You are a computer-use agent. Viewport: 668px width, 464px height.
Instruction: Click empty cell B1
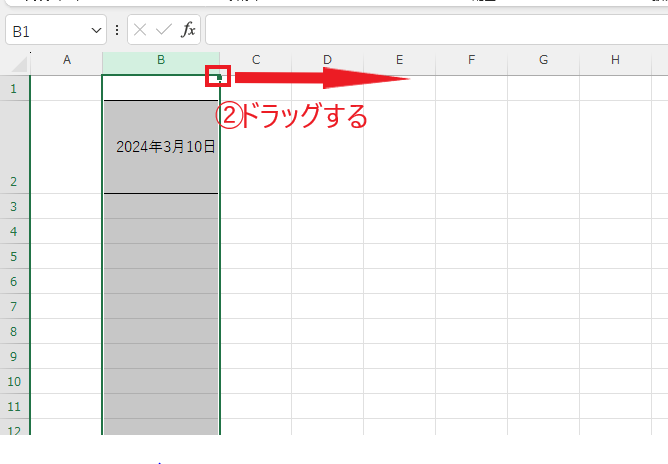pyautogui.click(x=161, y=88)
